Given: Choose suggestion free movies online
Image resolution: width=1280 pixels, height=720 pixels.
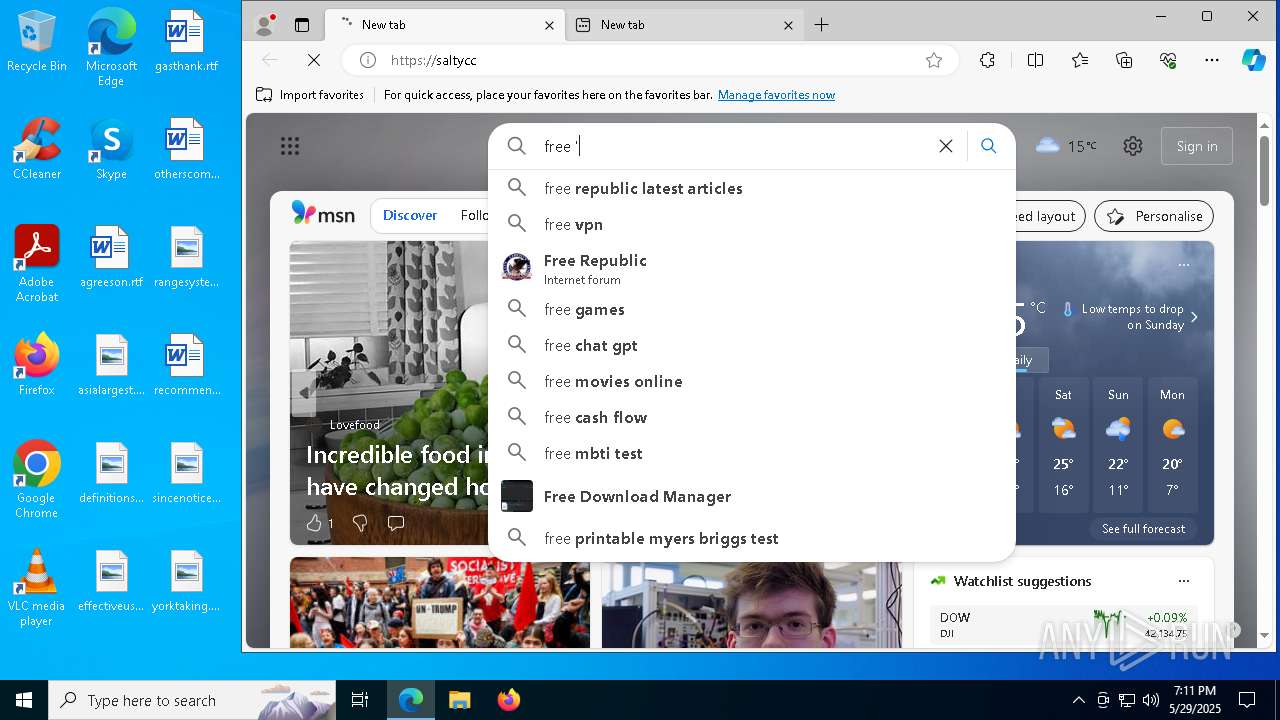Looking at the screenshot, I should [x=752, y=381].
